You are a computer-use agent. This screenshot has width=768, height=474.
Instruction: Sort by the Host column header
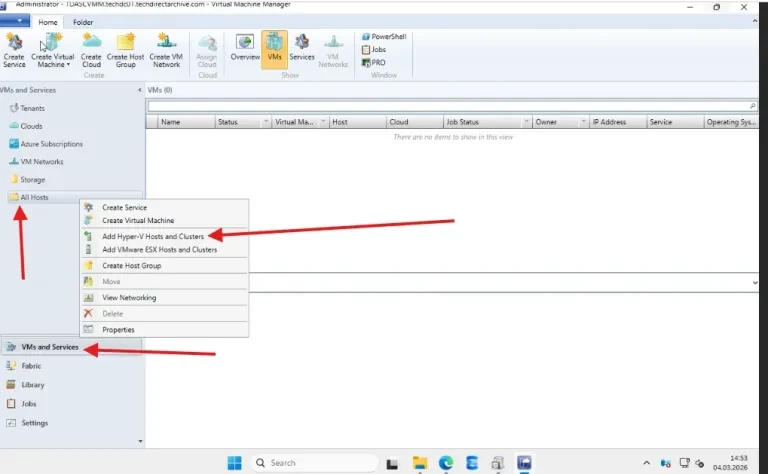(358, 122)
